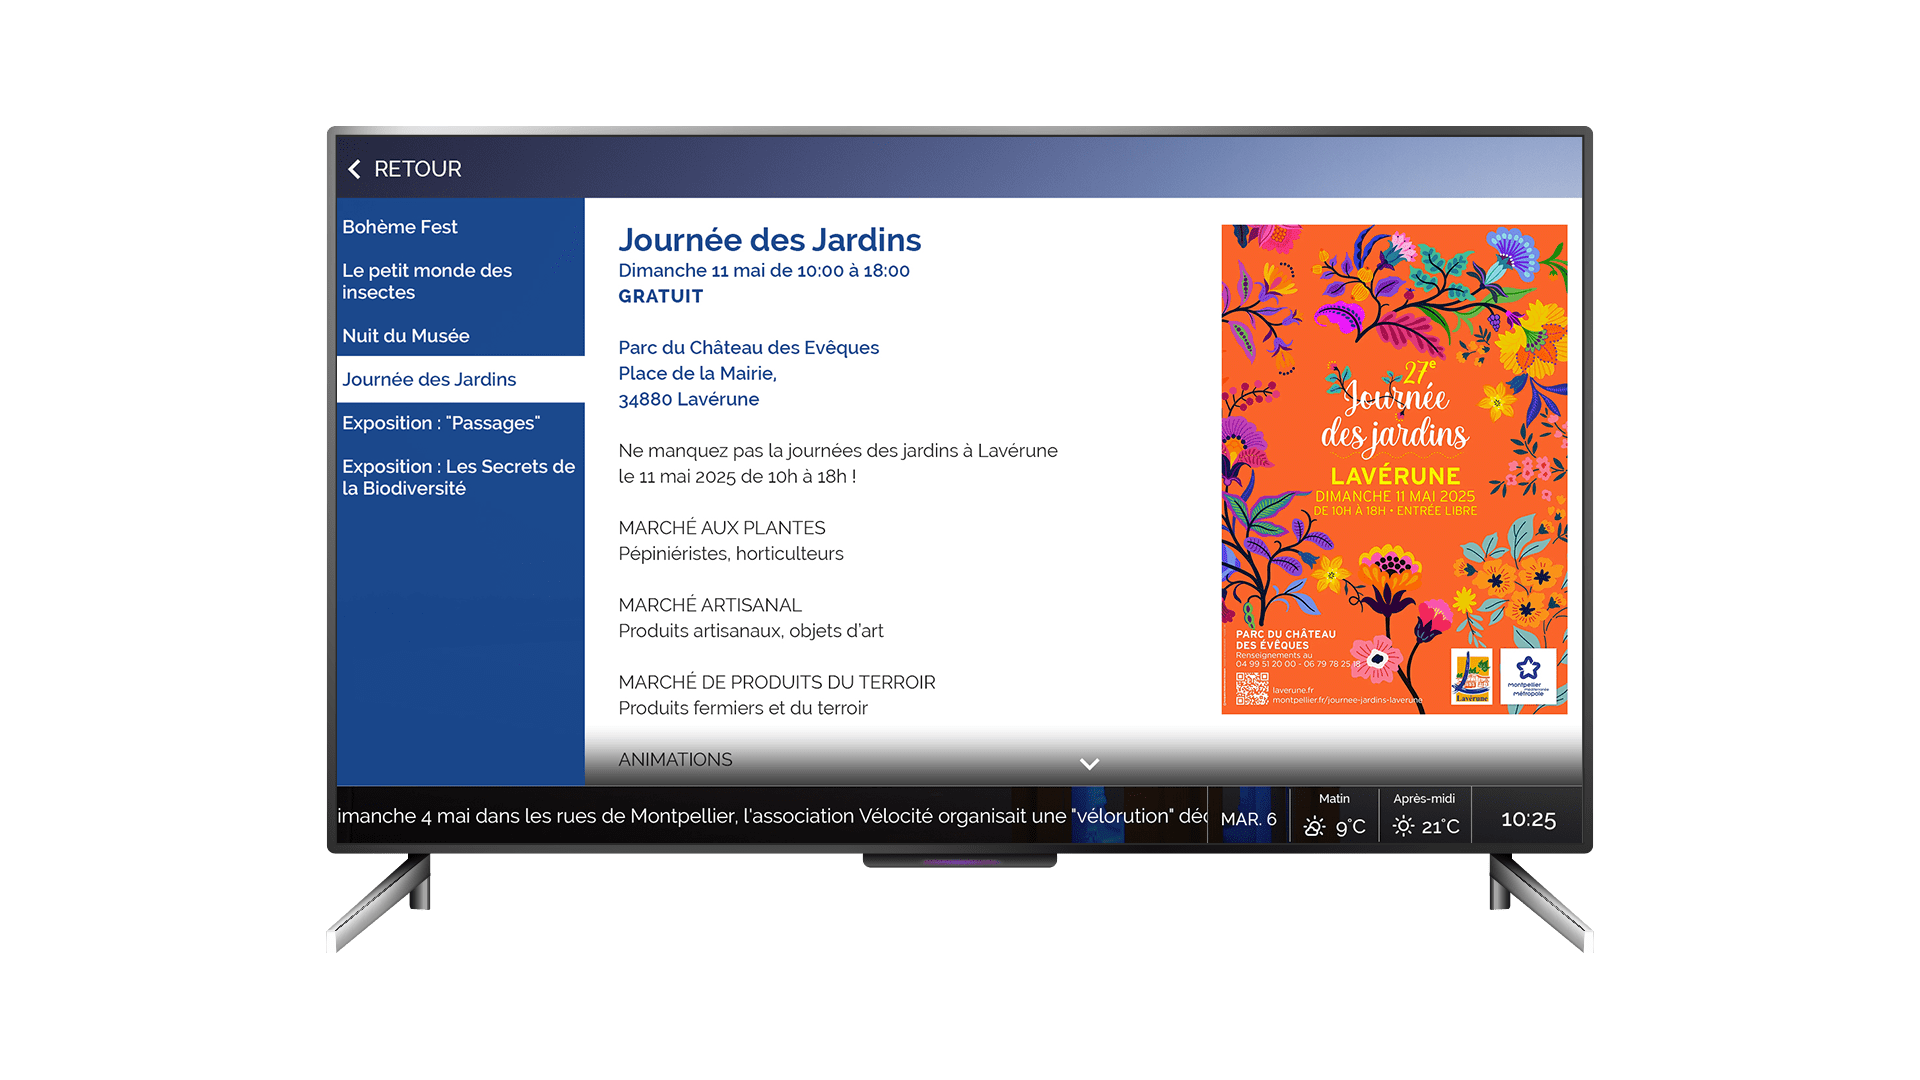Click MARCHÉ DE PRODUITS DU TERROIR heading
Screen dimensions: 1920x1080
[x=777, y=682]
